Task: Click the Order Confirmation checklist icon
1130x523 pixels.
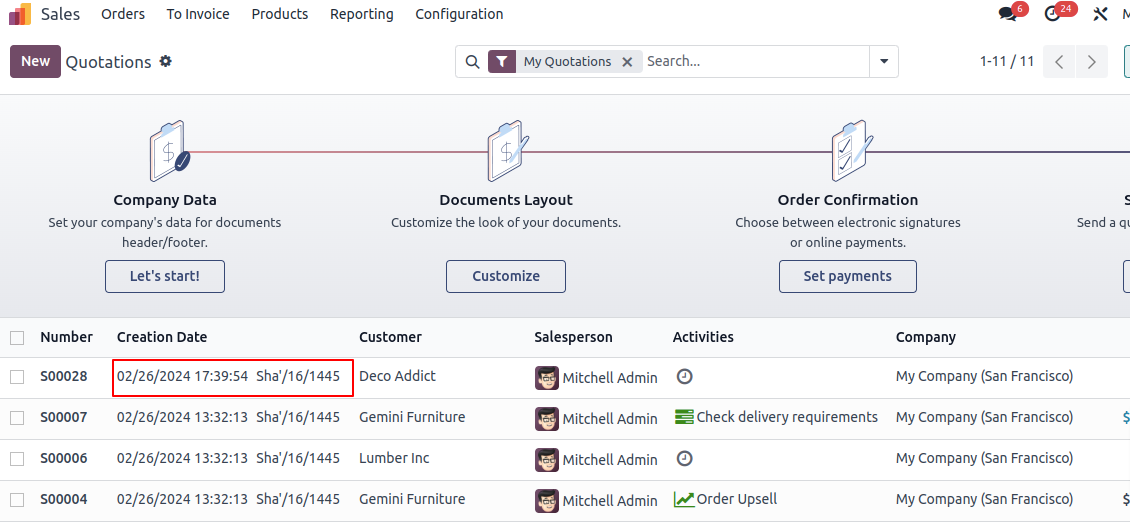Action: click(851, 151)
